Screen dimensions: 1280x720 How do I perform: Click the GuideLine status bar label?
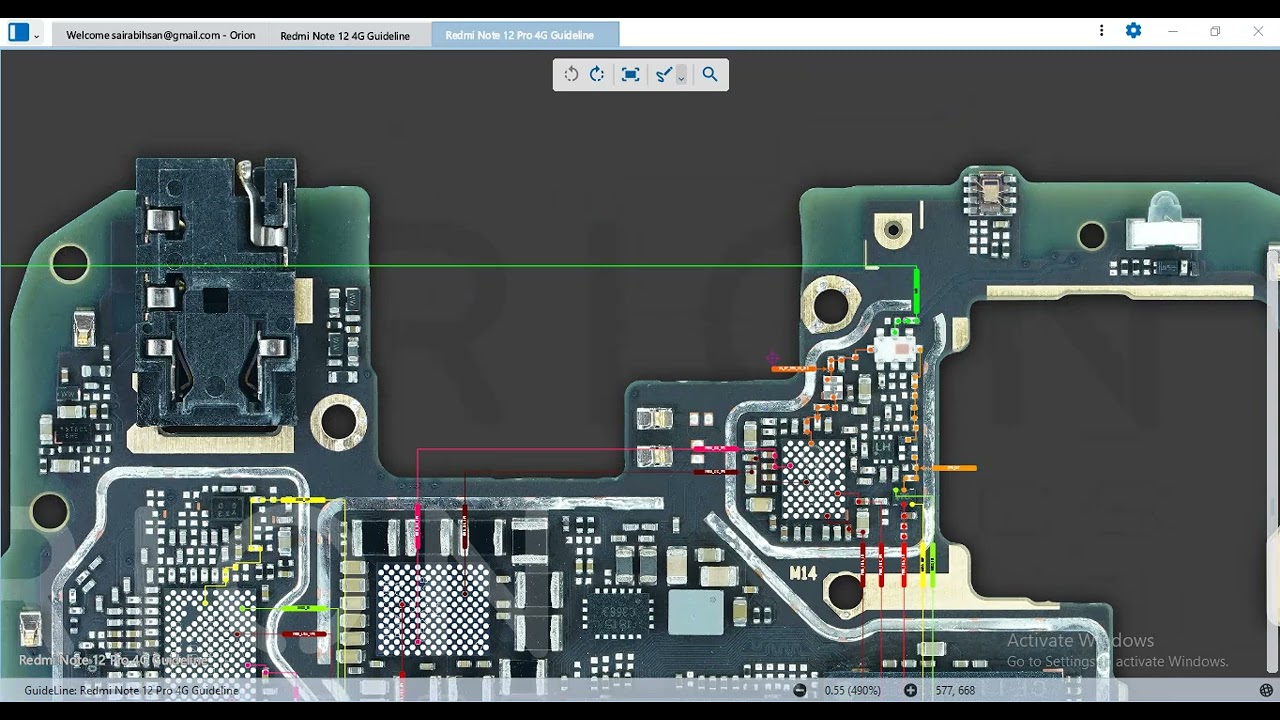(x=131, y=691)
